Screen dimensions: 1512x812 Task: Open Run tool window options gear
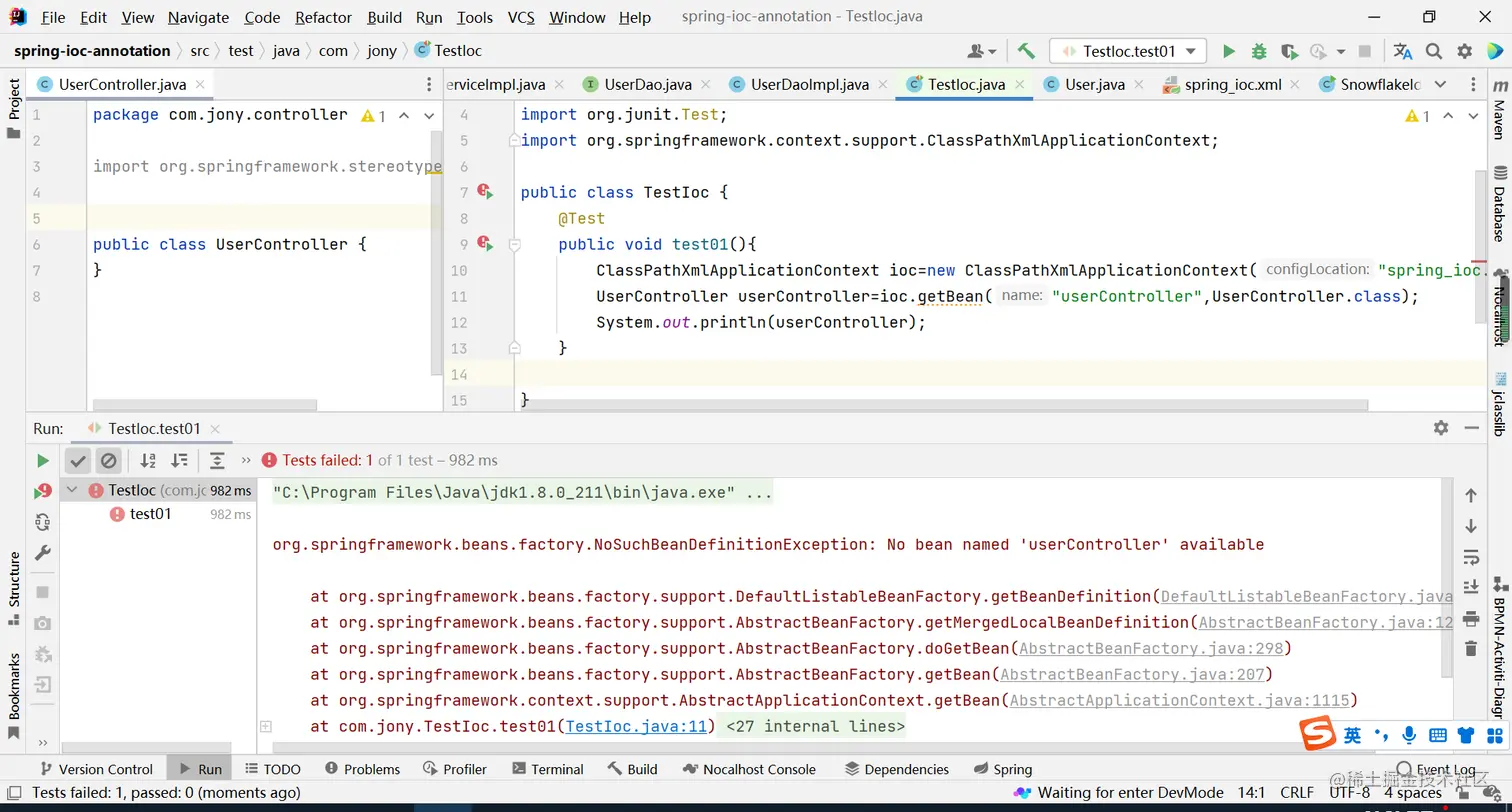coord(1441,428)
